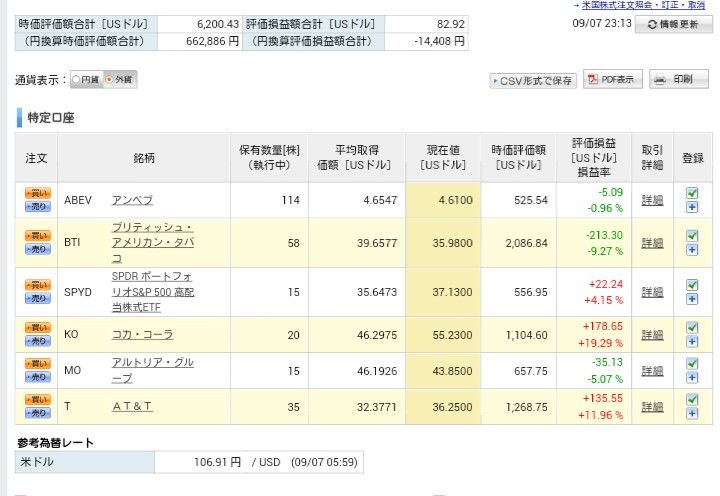Viewport: 720px width, 496px height.
Task: Click the 買い (buy) button for MO
Action: pos(38,364)
